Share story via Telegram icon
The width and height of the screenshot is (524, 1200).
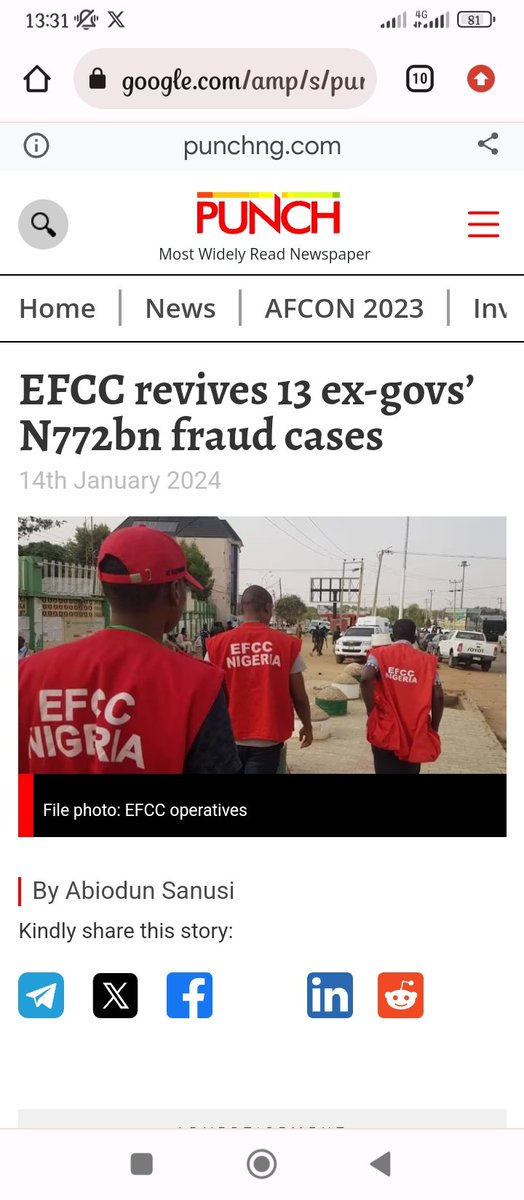tap(41, 995)
